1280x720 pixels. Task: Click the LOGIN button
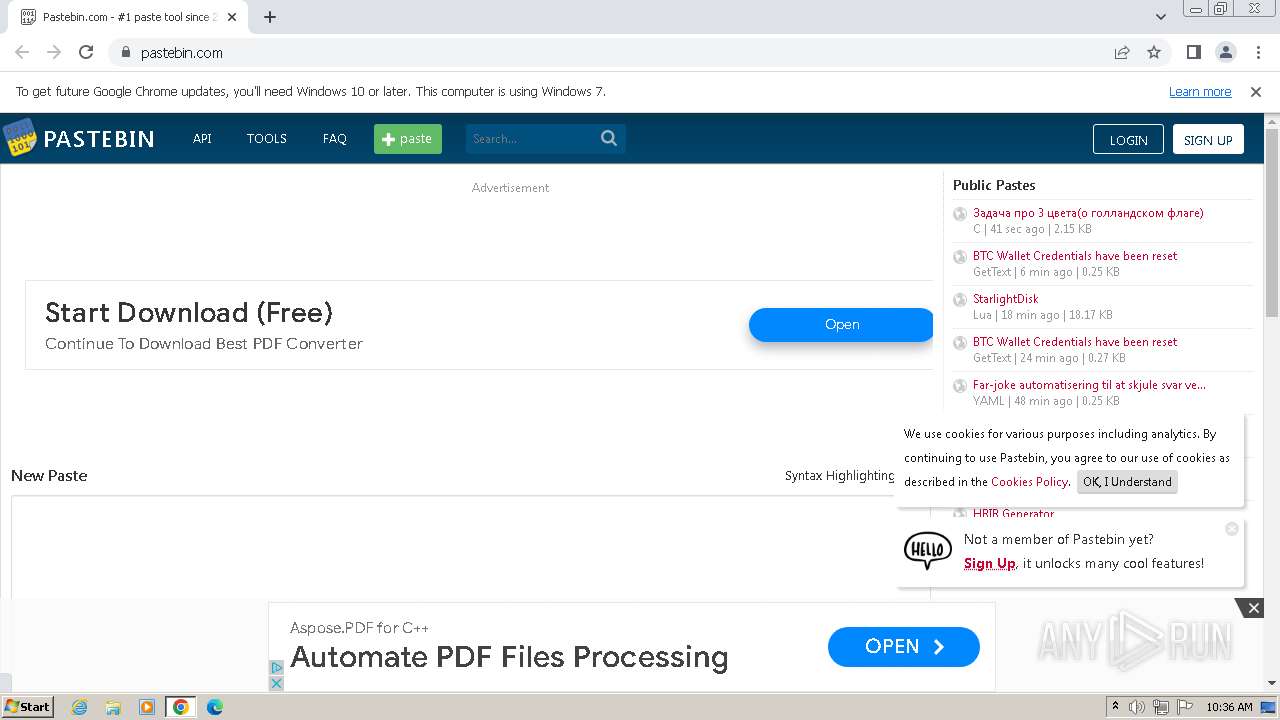tap(1128, 139)
